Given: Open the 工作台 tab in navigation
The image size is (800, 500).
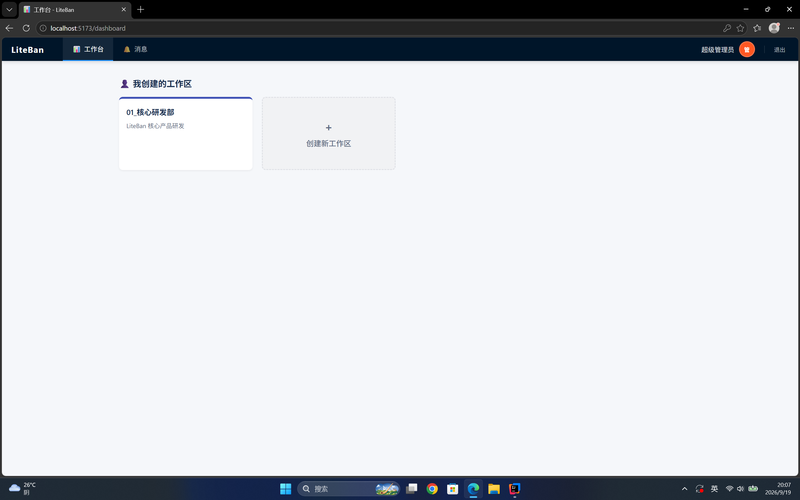Looking at the screenshot, I should [x=88, y=49].
